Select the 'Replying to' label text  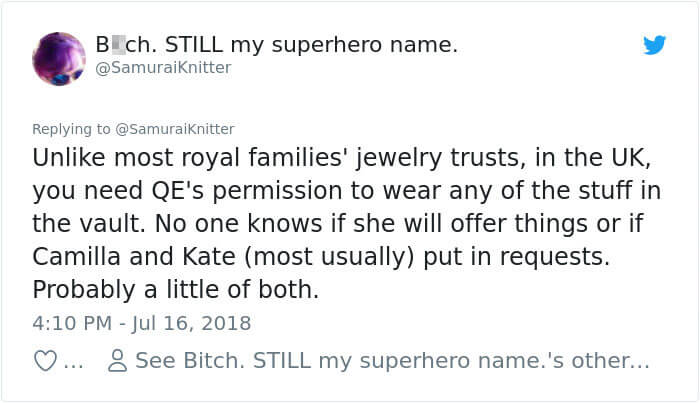point(71,129)
